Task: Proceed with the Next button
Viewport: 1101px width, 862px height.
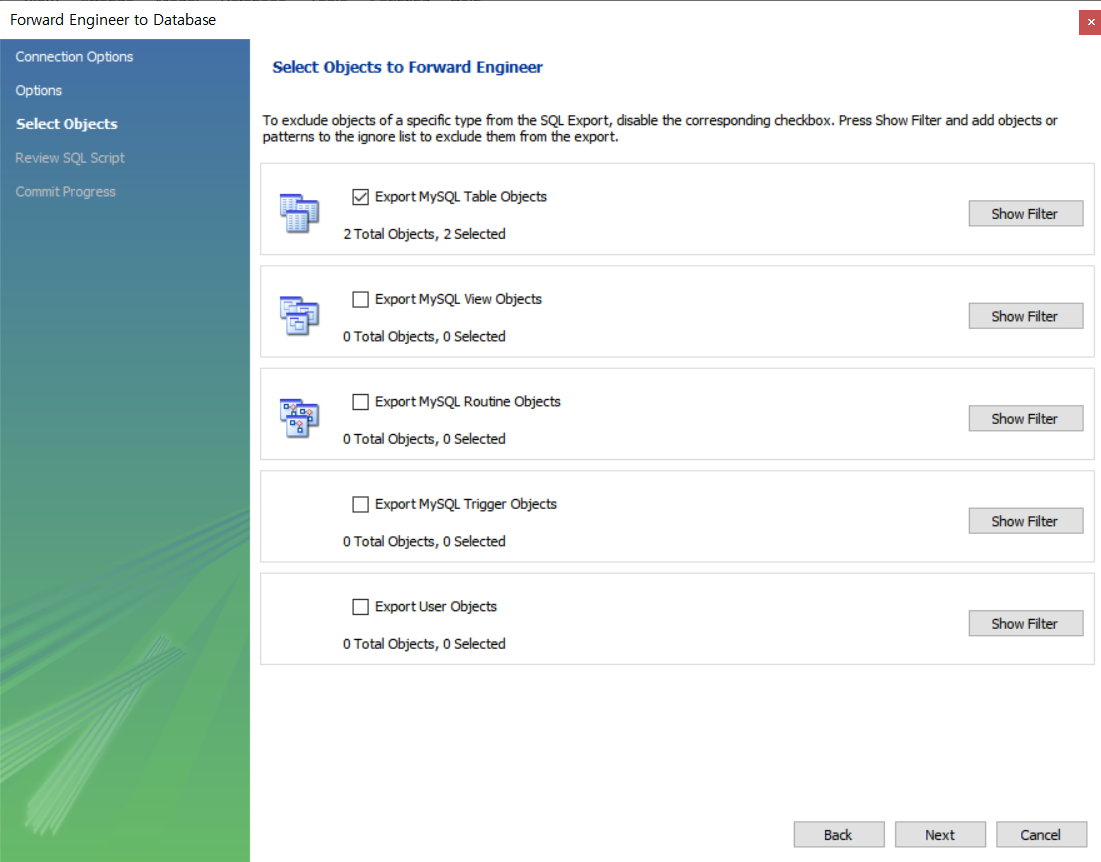Action: coord(940,835)
